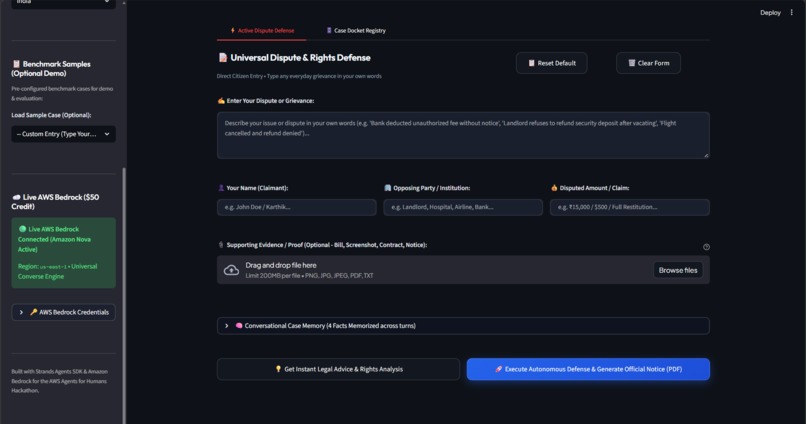The image size is (806, 424).
Task: Click the chevron on Load Sample Case dropdown
Action: point(107,134)
